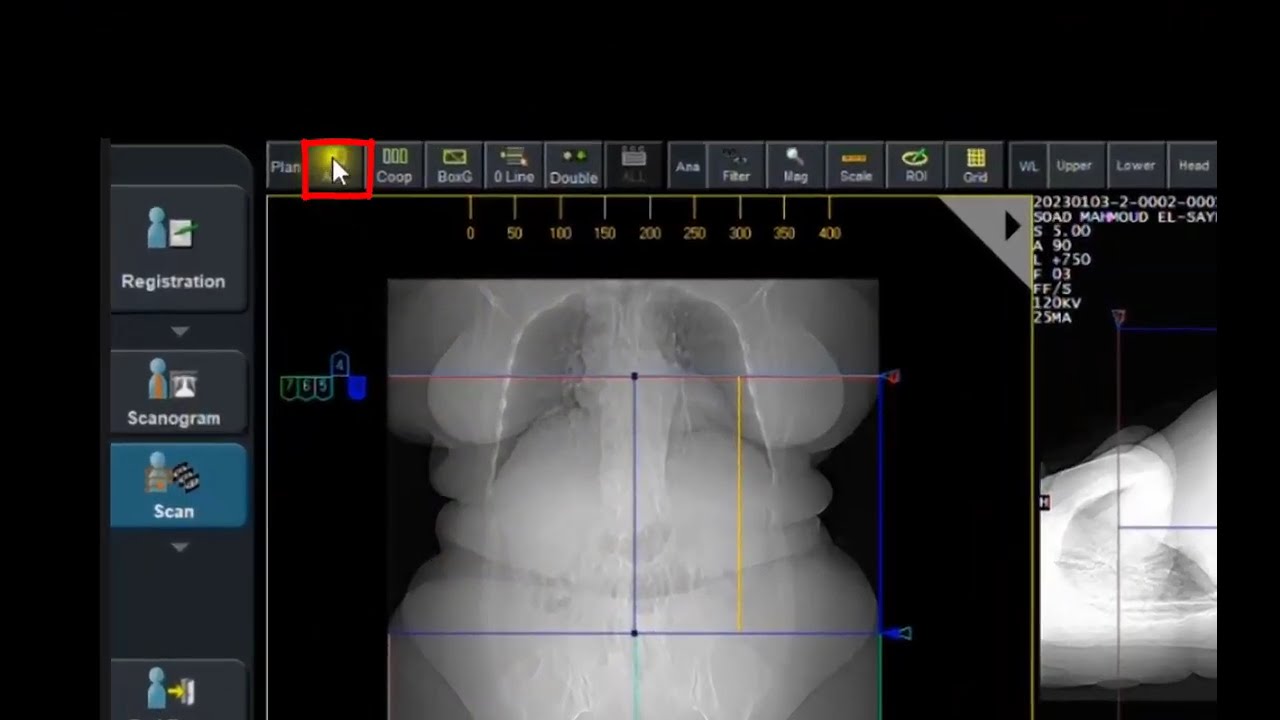
Task: Click the highlighted plan tool under the cursor
Action: click(337, 168)
